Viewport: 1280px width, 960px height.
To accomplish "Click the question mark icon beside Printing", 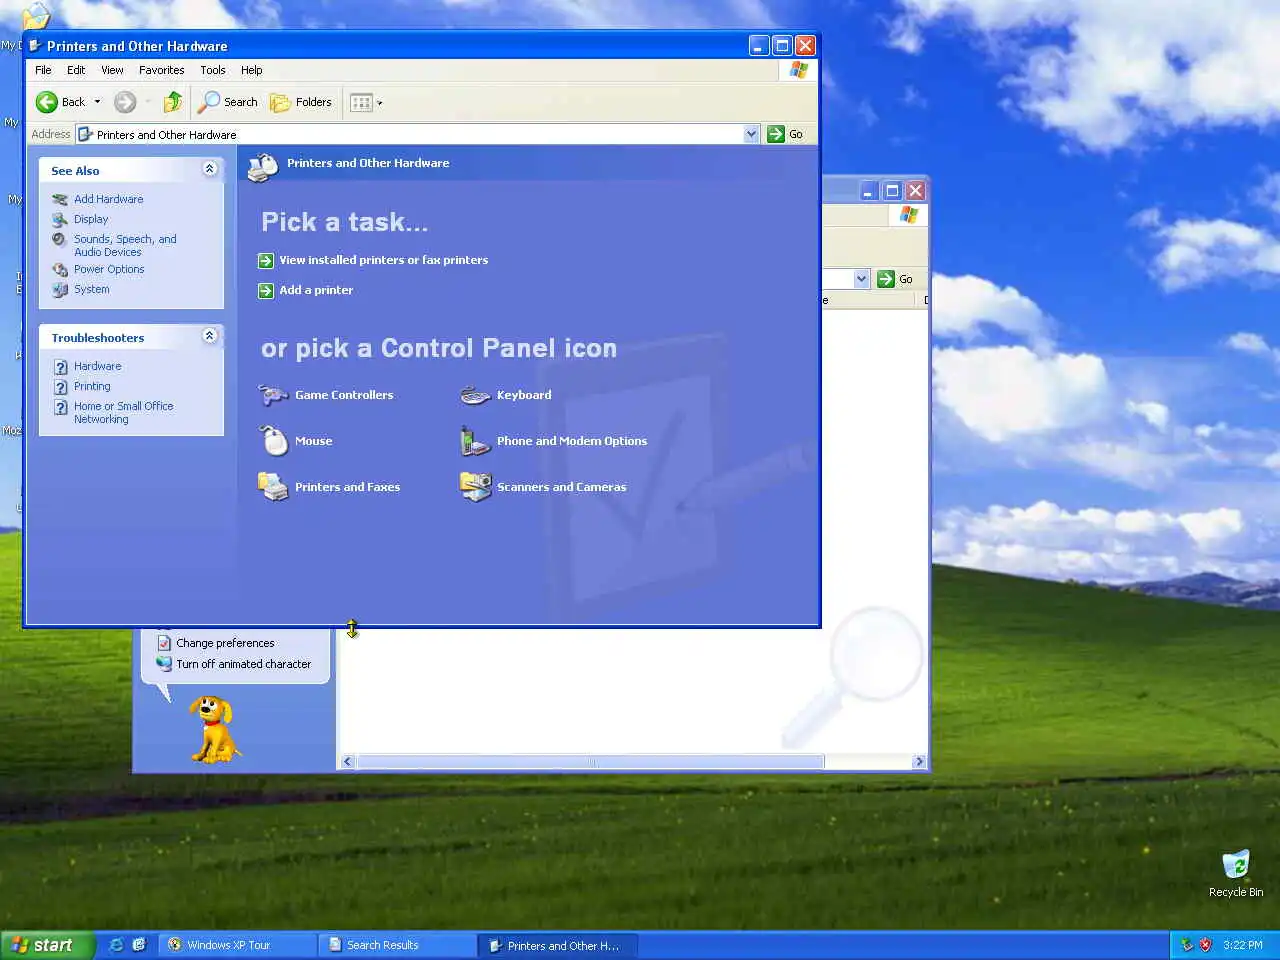I will click(60, 387).
